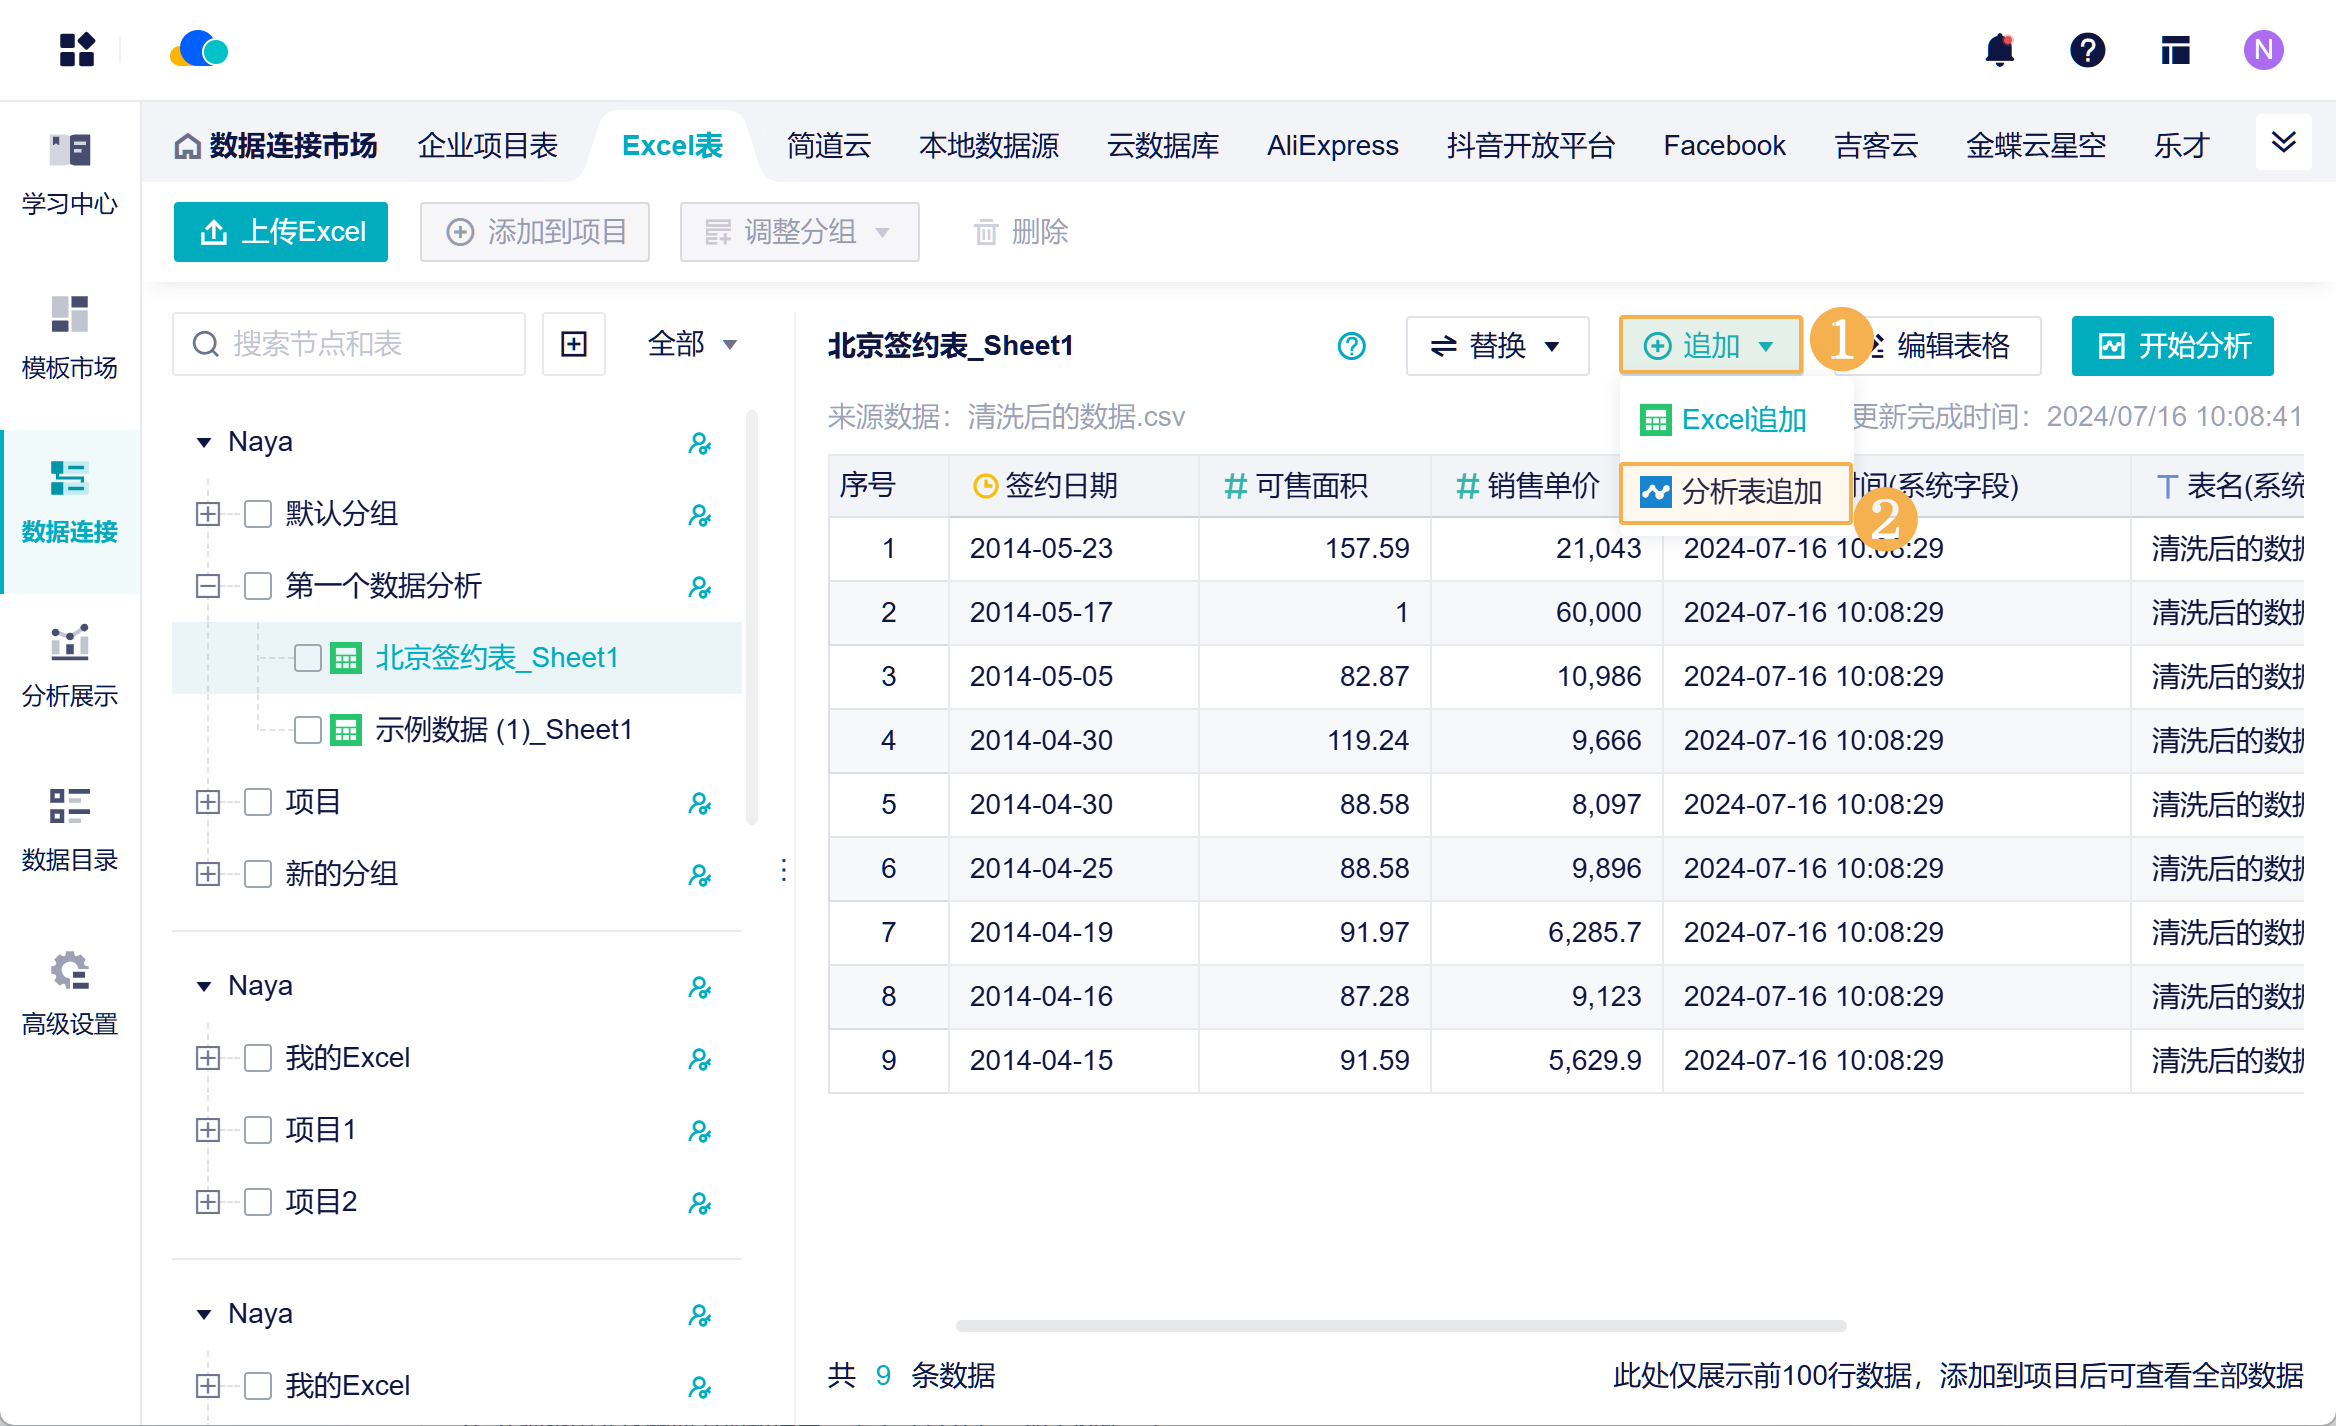Tick the 默认分组 checkbox
This screenshot has height=1426, width=2336.
click(x=258, y=514)
